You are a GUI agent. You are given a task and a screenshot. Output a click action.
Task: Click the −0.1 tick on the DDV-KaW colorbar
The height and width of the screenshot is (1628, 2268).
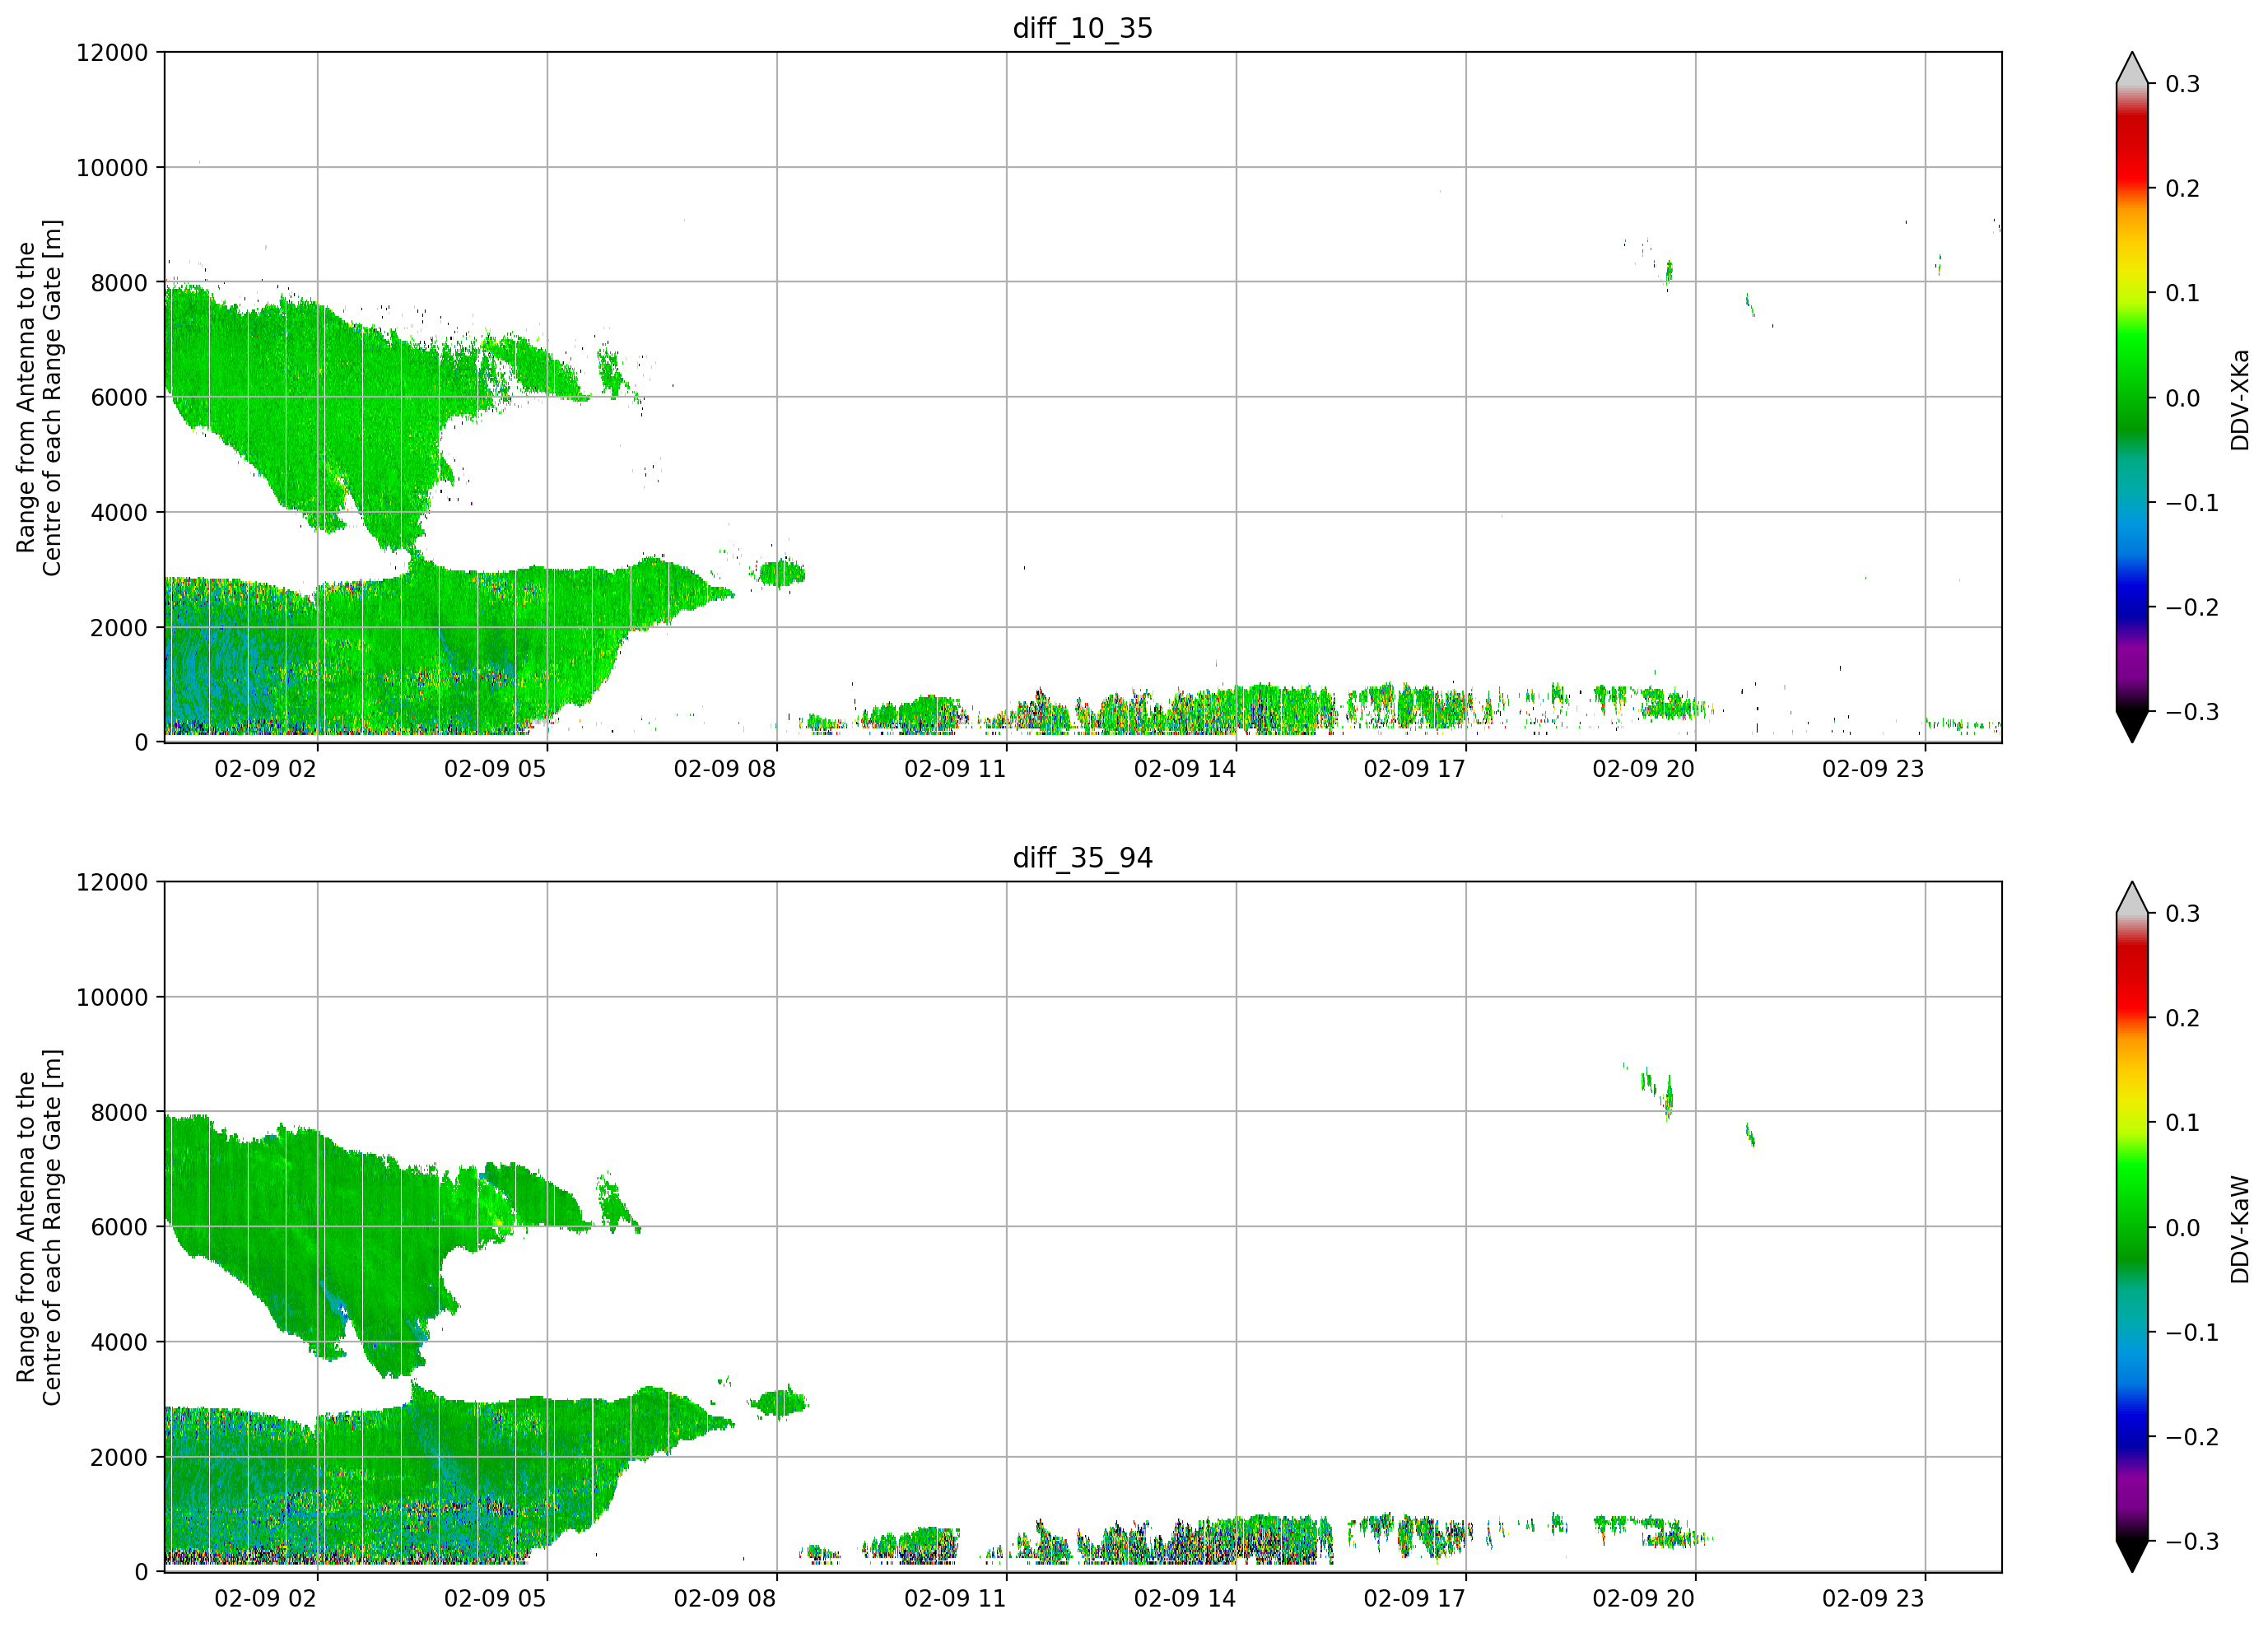[x=2192, y=1333]
